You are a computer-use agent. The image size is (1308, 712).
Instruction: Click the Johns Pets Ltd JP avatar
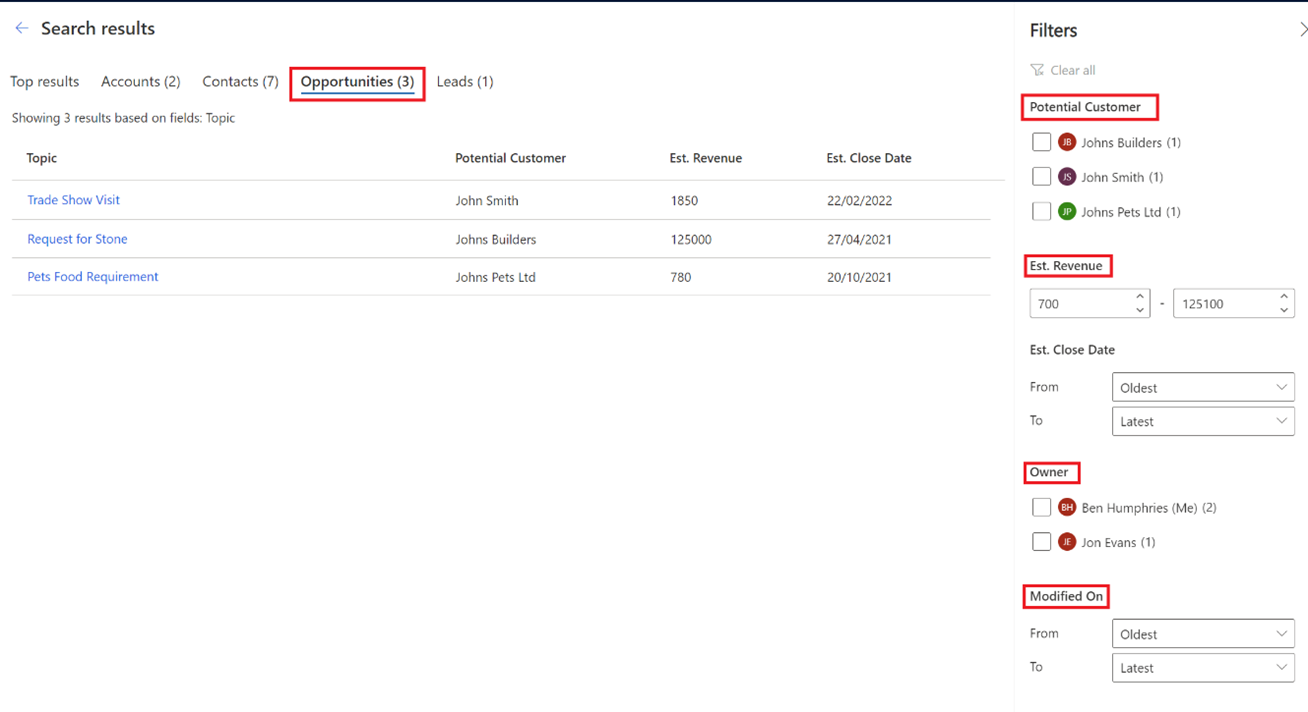tap(1067, 212)
